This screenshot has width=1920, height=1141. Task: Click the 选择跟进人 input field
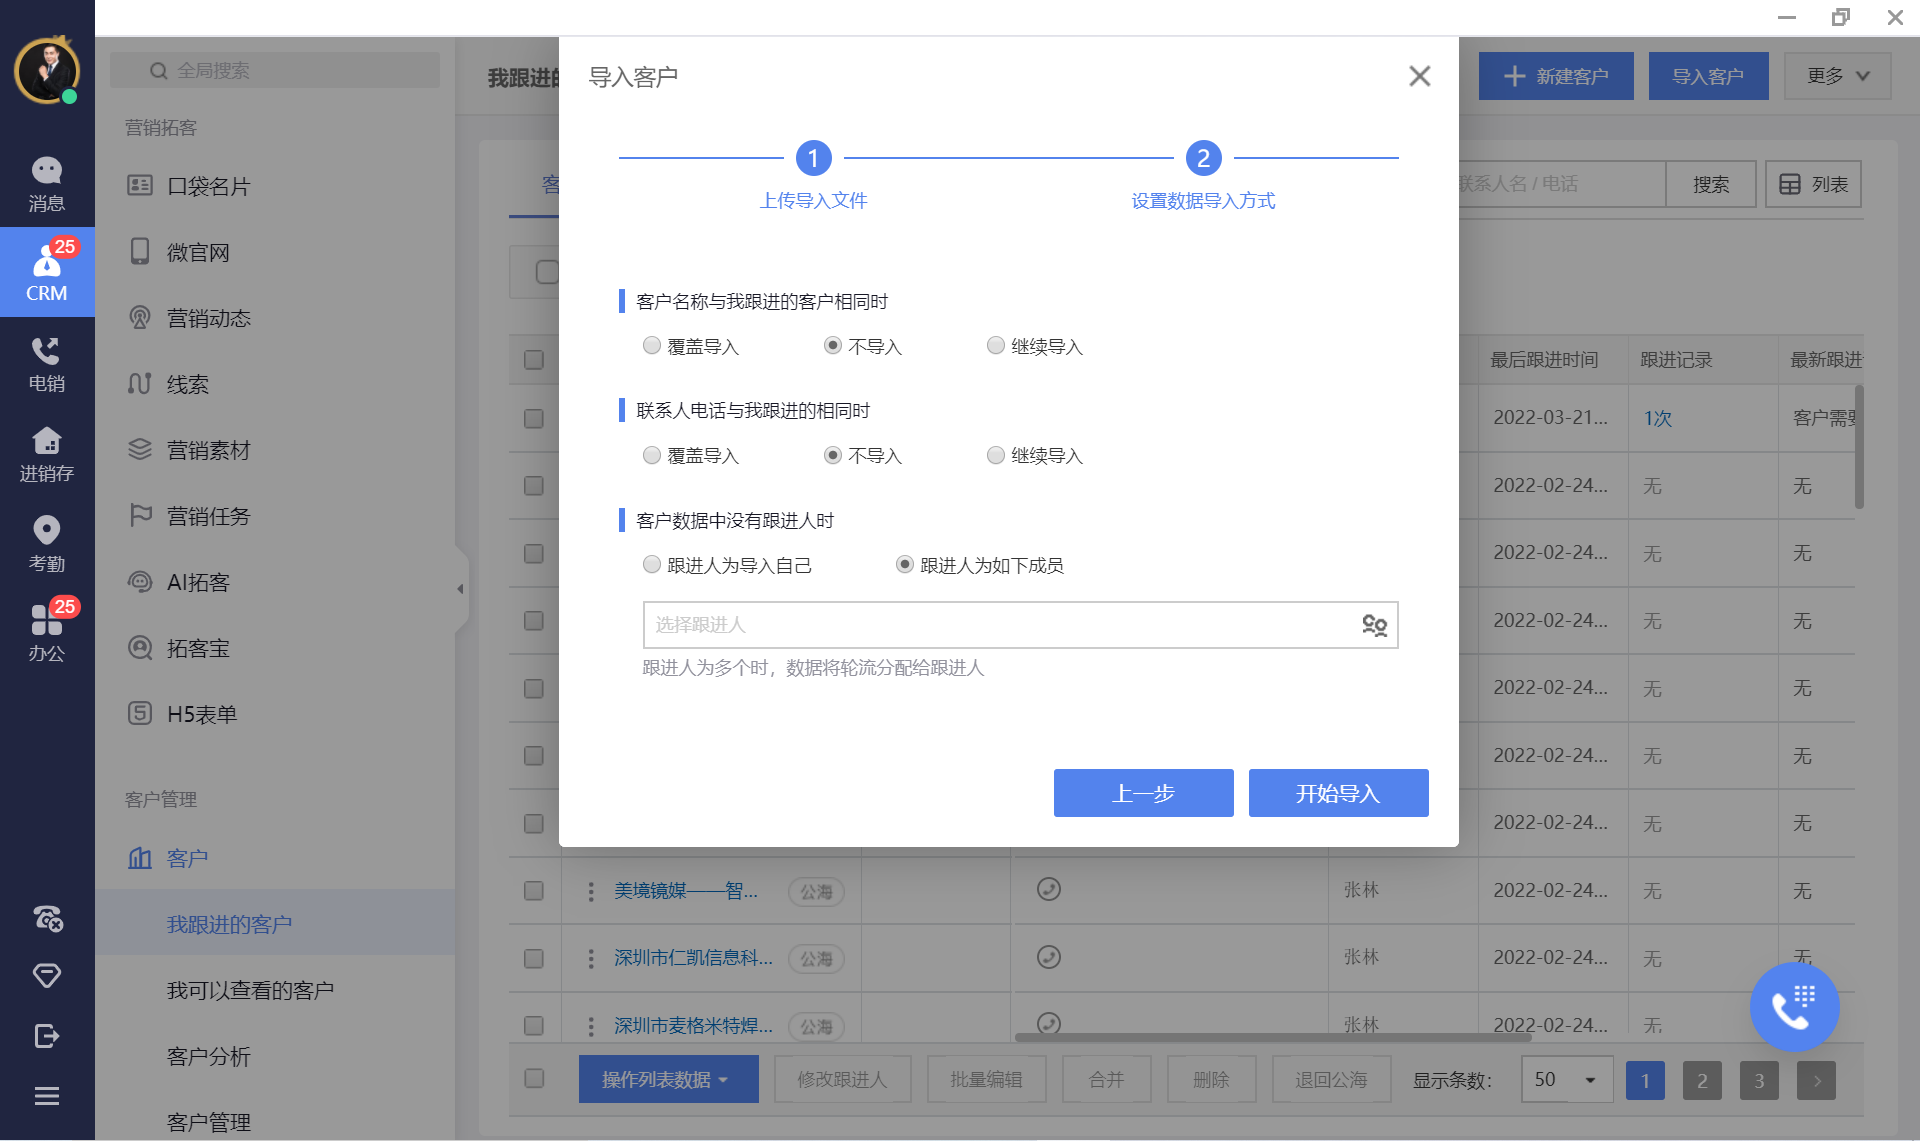[995, 626]
